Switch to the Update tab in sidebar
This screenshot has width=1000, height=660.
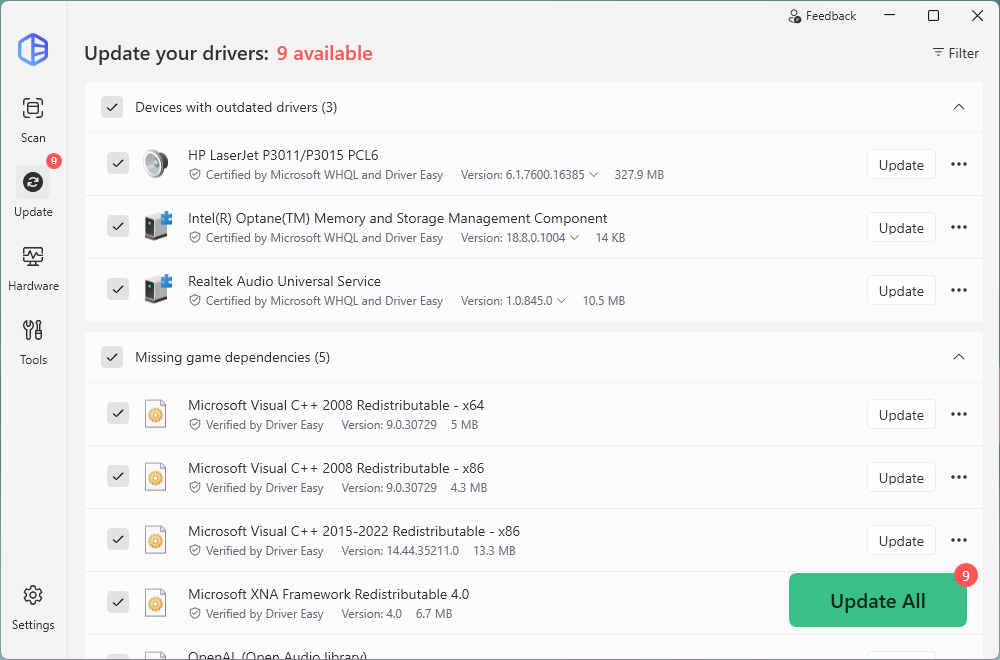(33, 192)
